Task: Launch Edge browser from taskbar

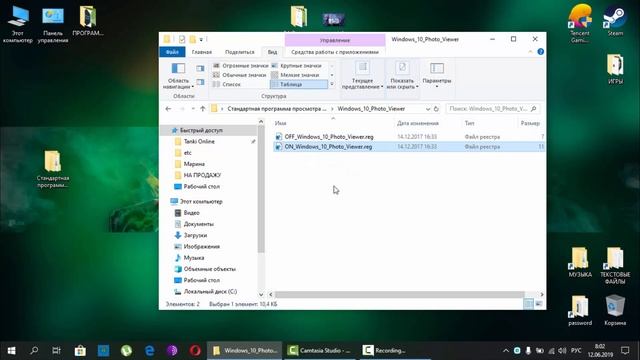Action: pos(149,350)
